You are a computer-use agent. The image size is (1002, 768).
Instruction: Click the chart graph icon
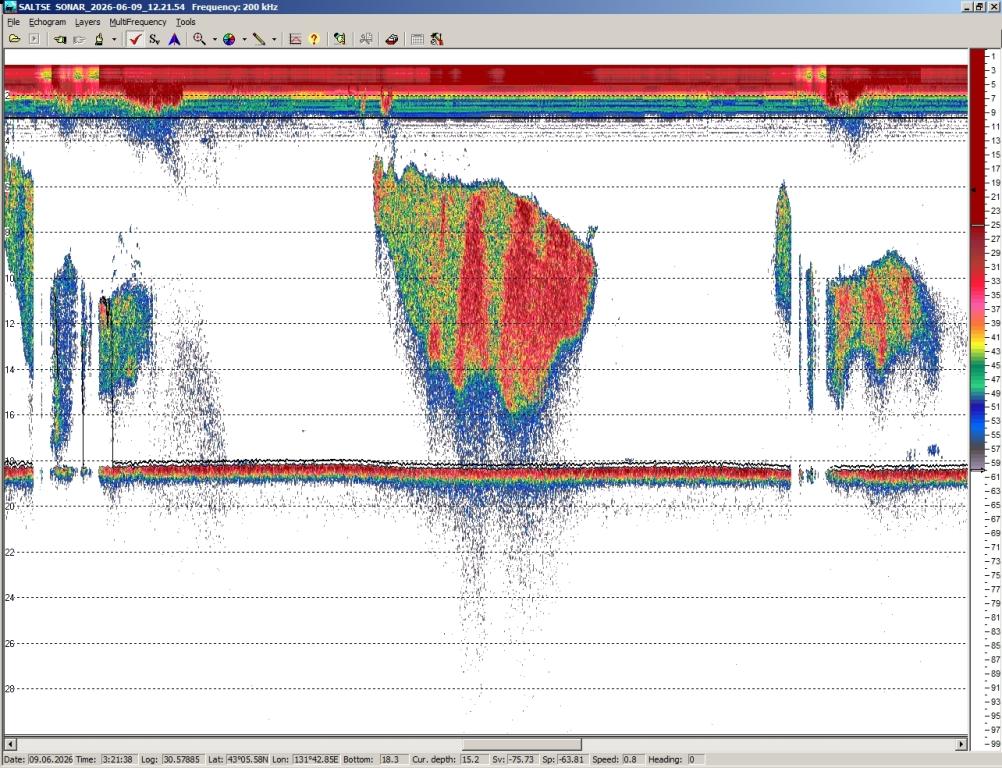point(295,39)
